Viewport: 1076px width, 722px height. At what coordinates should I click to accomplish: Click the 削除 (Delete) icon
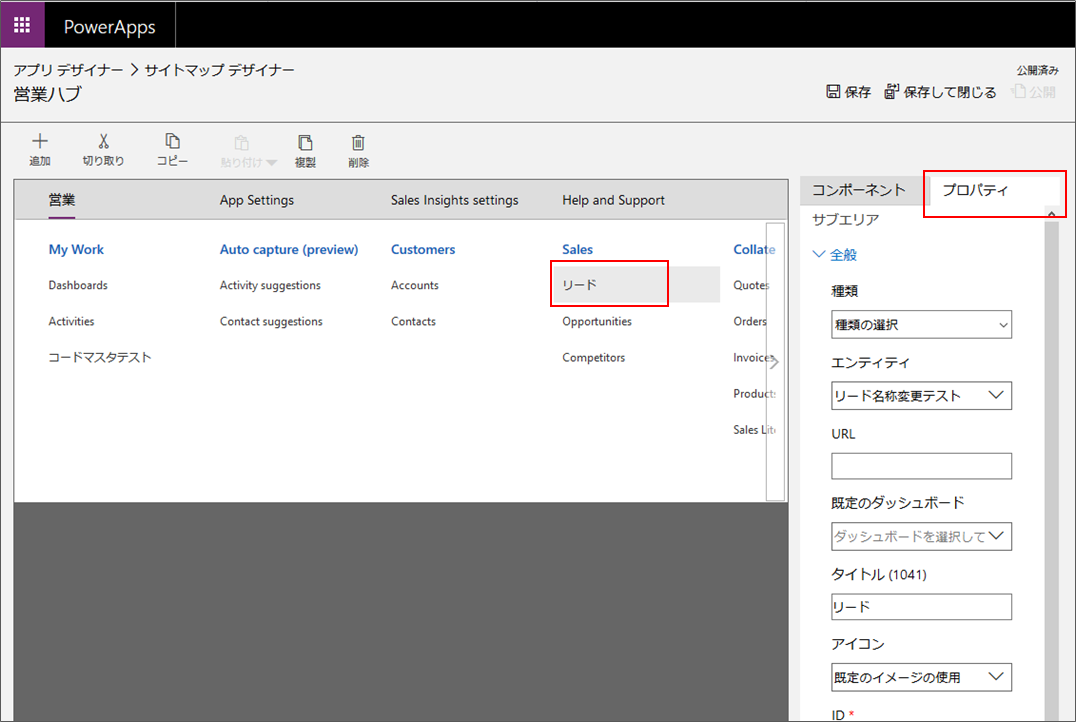[358, 148]
